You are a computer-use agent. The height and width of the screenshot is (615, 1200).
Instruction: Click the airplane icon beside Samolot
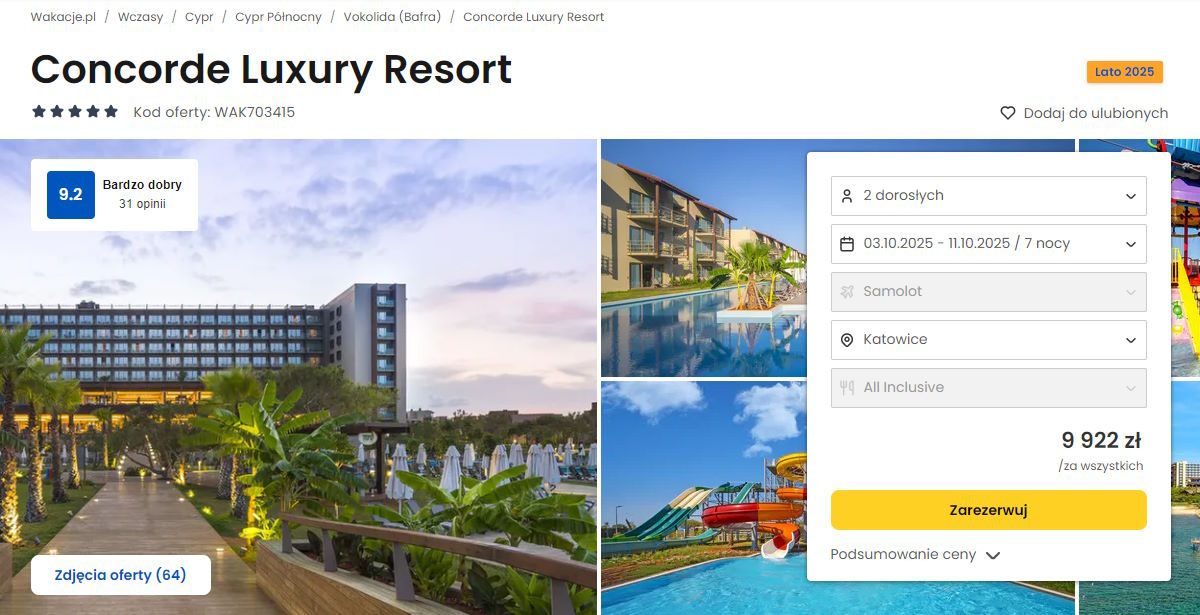[x=847, y=292]
